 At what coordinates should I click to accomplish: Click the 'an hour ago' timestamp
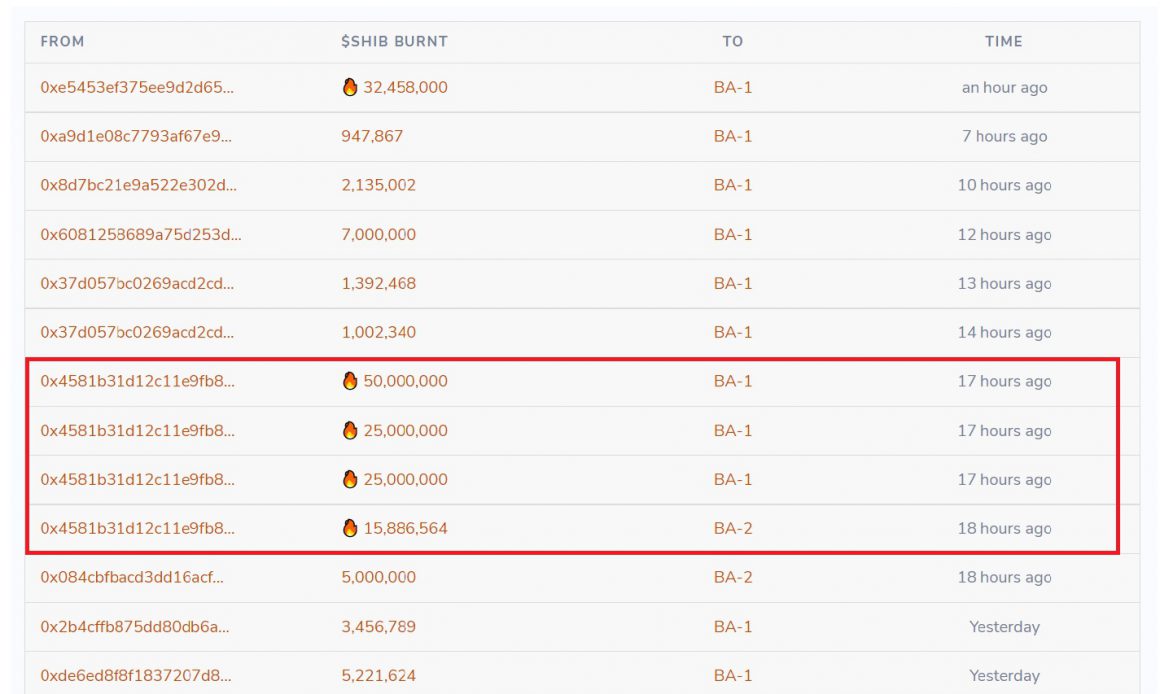pos(1002,87)
